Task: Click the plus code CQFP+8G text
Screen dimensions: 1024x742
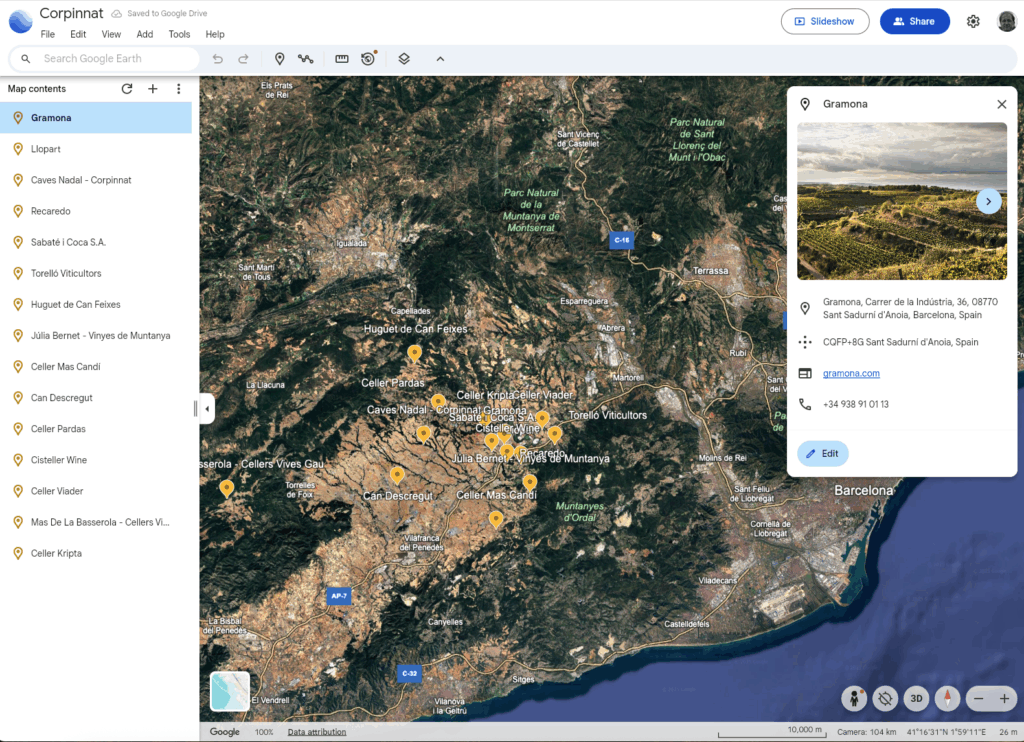Action: pos(901,342)
